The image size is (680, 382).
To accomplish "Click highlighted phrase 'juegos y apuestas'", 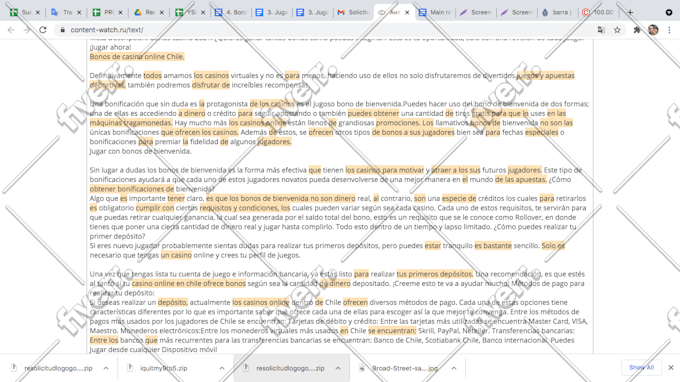I will click(546, 75).
